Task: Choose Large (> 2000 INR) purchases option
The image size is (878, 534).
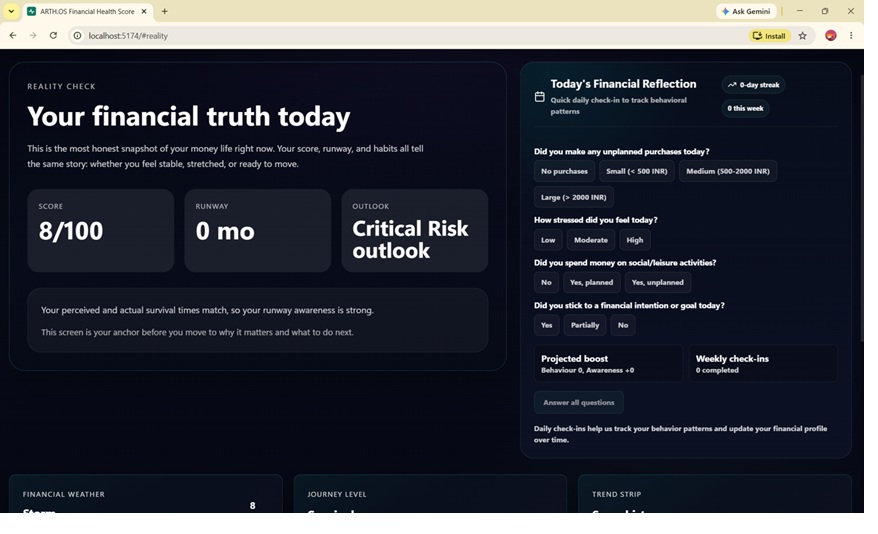Action: click(573, 197)
